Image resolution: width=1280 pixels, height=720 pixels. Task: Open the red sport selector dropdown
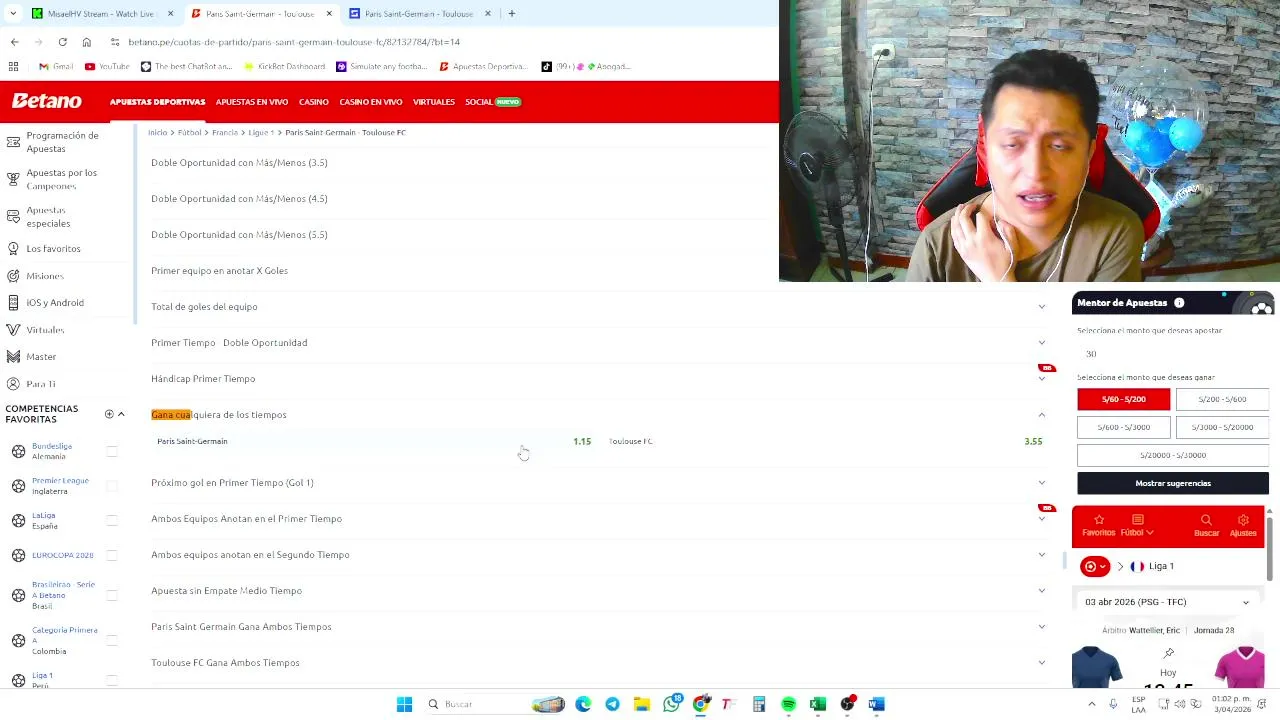[1095, 566]
